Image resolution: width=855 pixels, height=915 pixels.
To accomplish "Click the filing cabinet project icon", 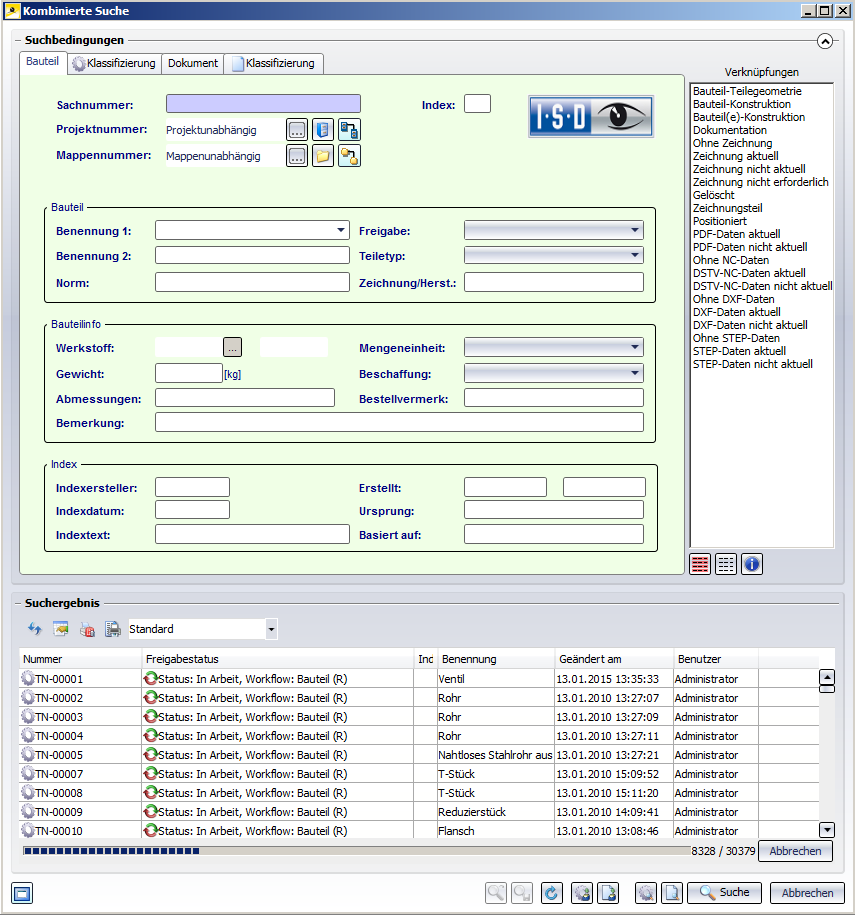I will pyautogui.click(x=323, y=130).
